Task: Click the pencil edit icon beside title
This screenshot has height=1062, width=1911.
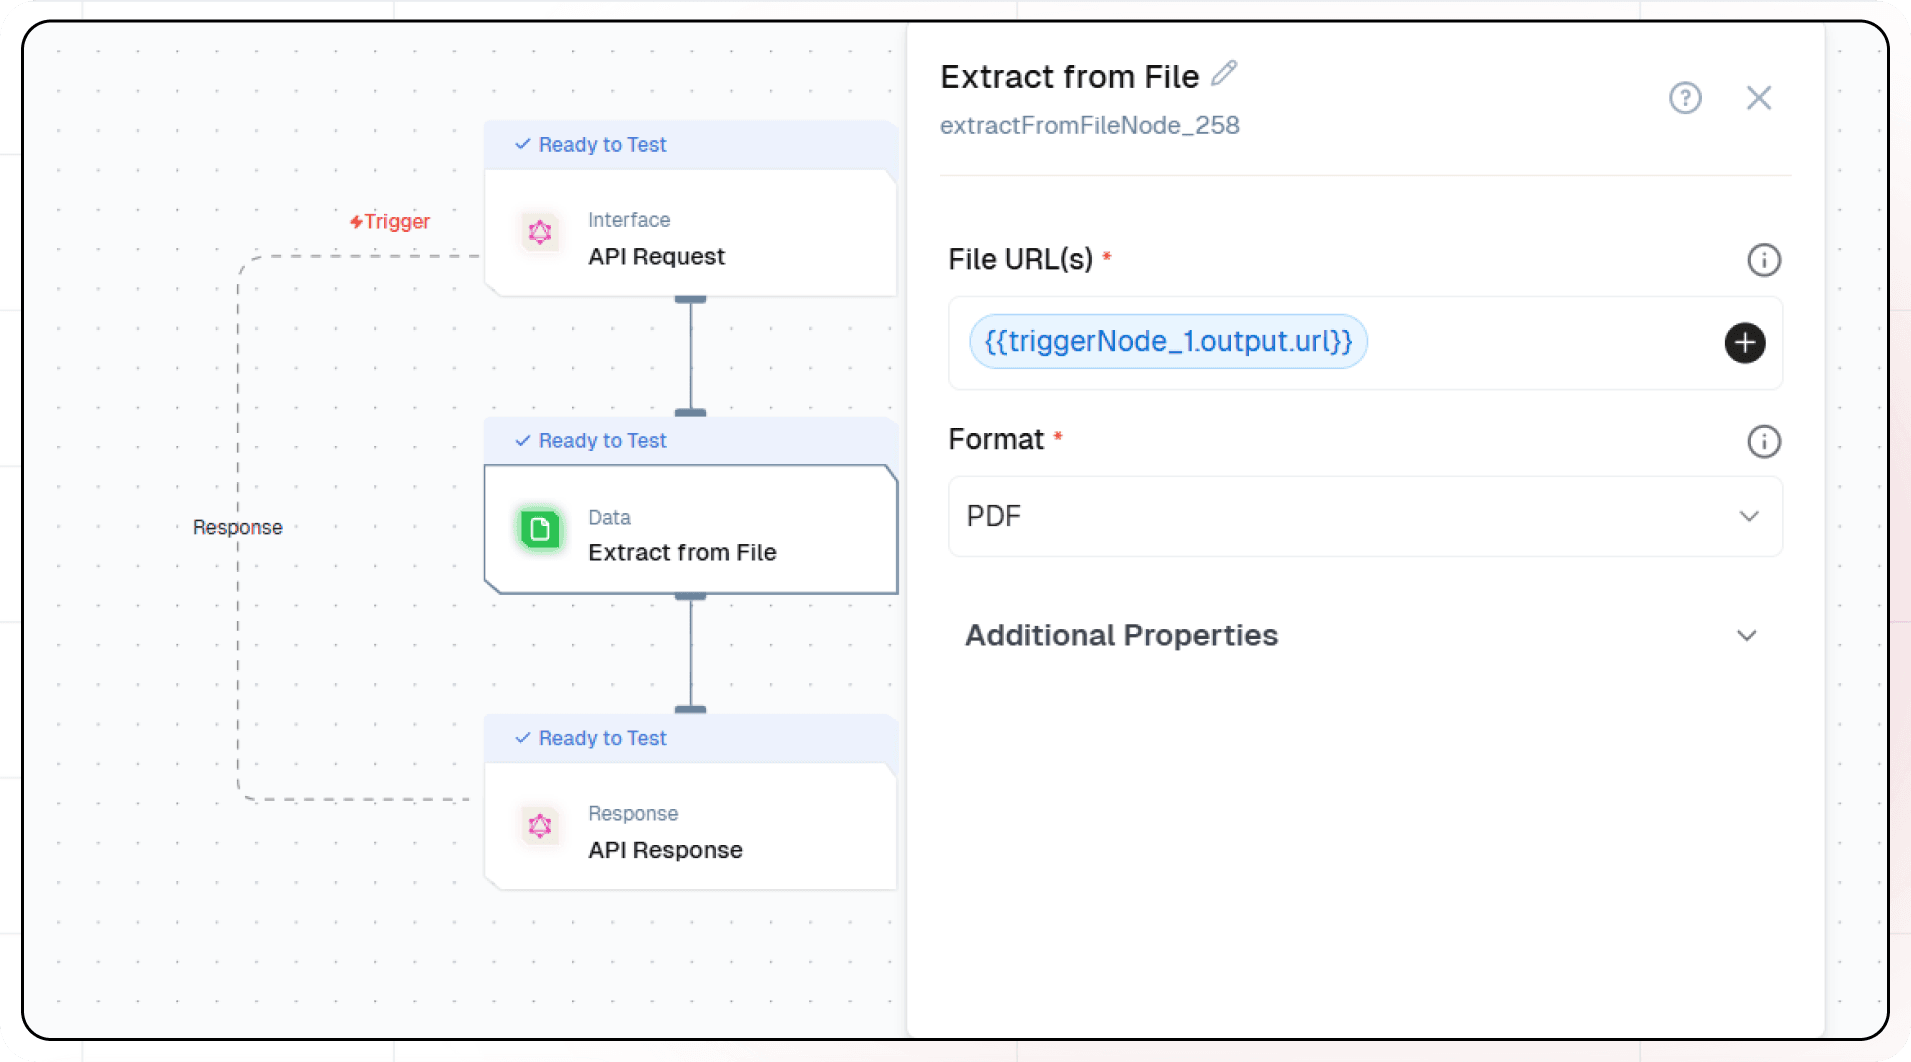Action: tap(1224, 73)
